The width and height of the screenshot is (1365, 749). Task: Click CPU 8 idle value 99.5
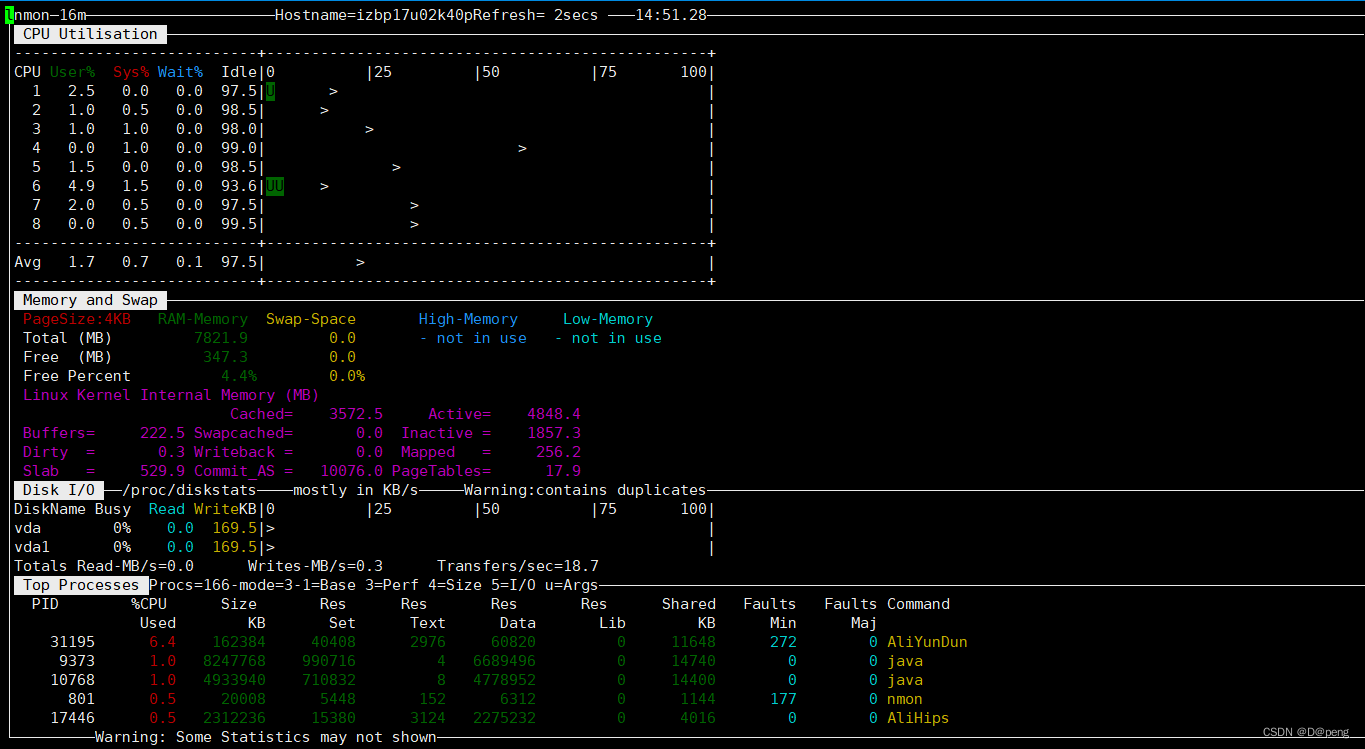tap(240, 224)
